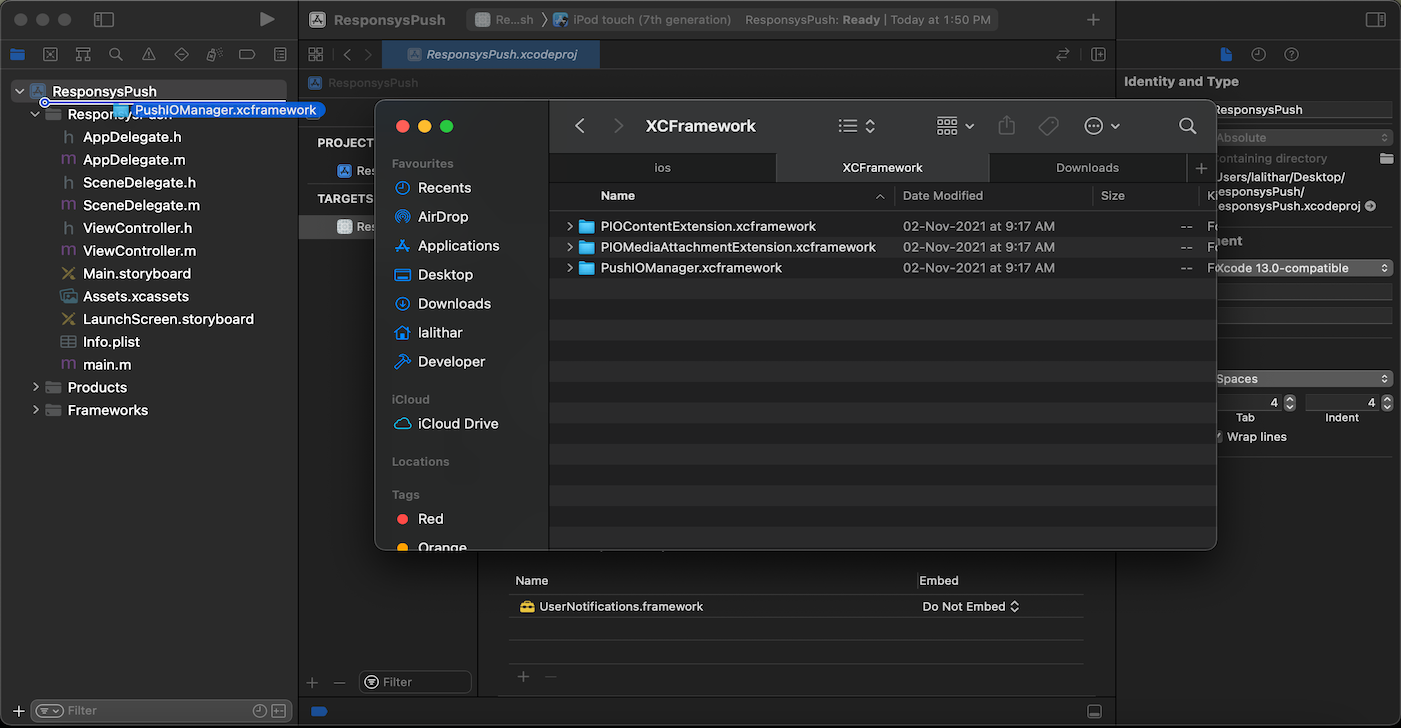The height and width of the screenshot is (728, 1401).
Task: Show recent files filter clock icon
Action: tap(260, 711)
